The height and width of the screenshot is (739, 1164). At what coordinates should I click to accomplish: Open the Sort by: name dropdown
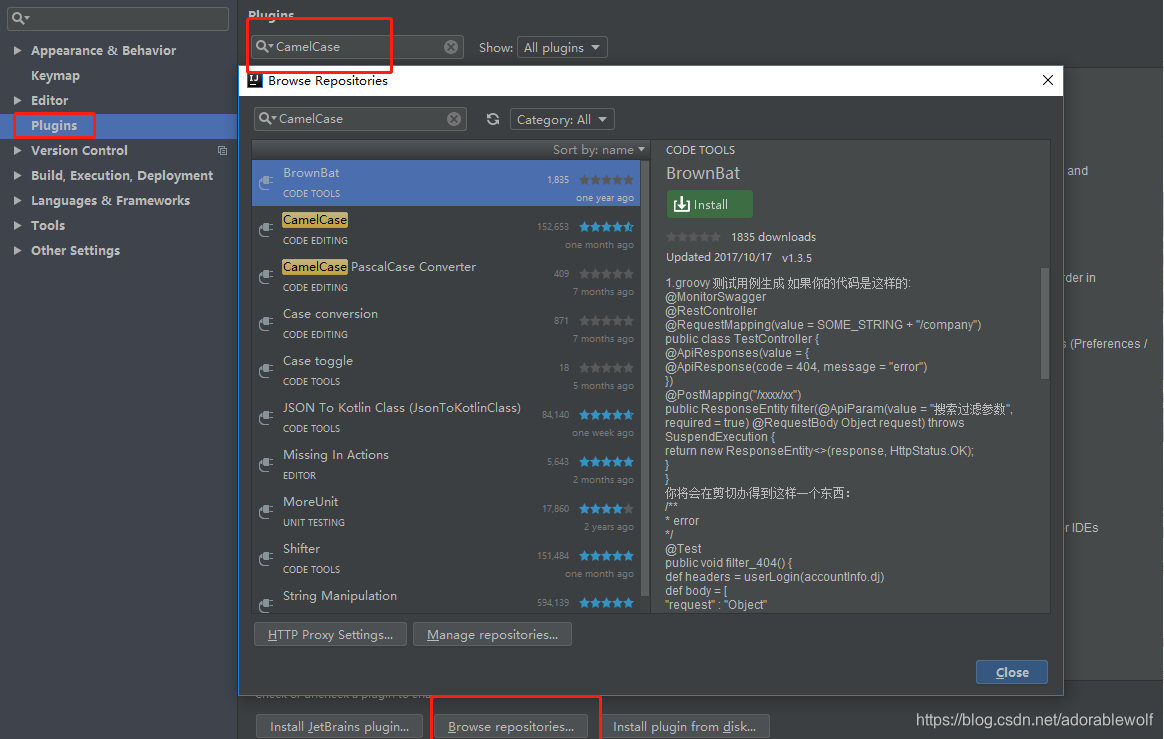coord(598,150)
